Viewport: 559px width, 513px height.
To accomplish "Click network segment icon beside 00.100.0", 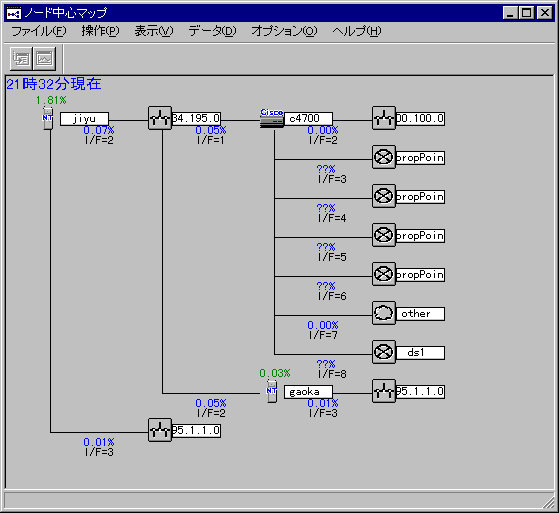I will point(384,118).
